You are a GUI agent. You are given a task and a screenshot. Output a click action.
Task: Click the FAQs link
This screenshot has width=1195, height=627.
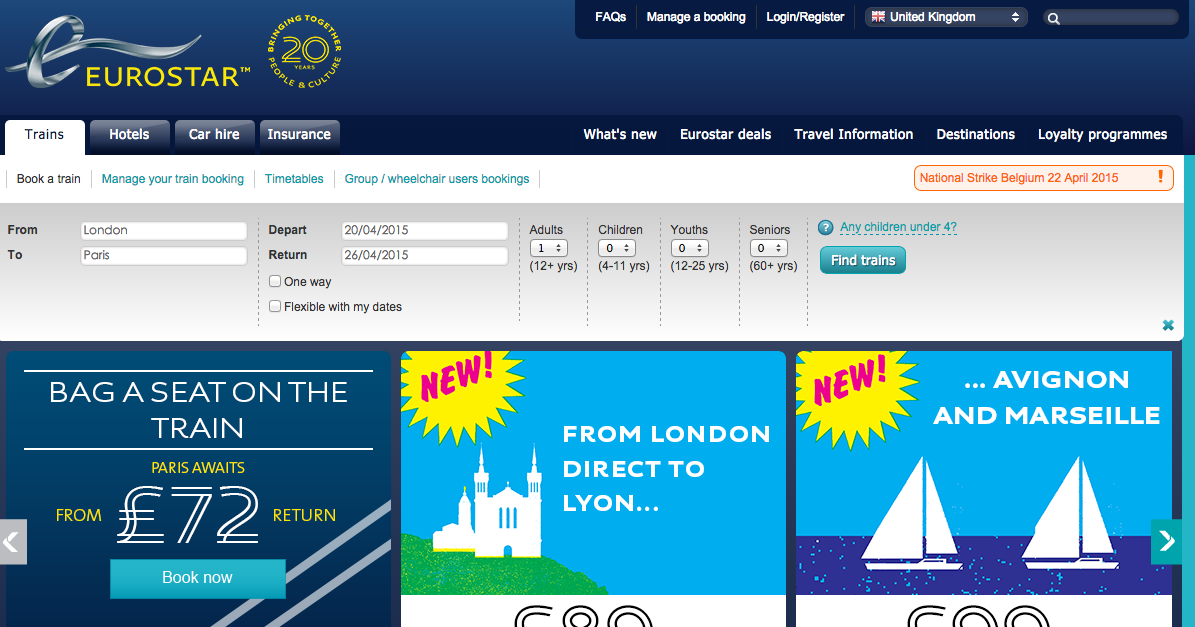point(610,17)
